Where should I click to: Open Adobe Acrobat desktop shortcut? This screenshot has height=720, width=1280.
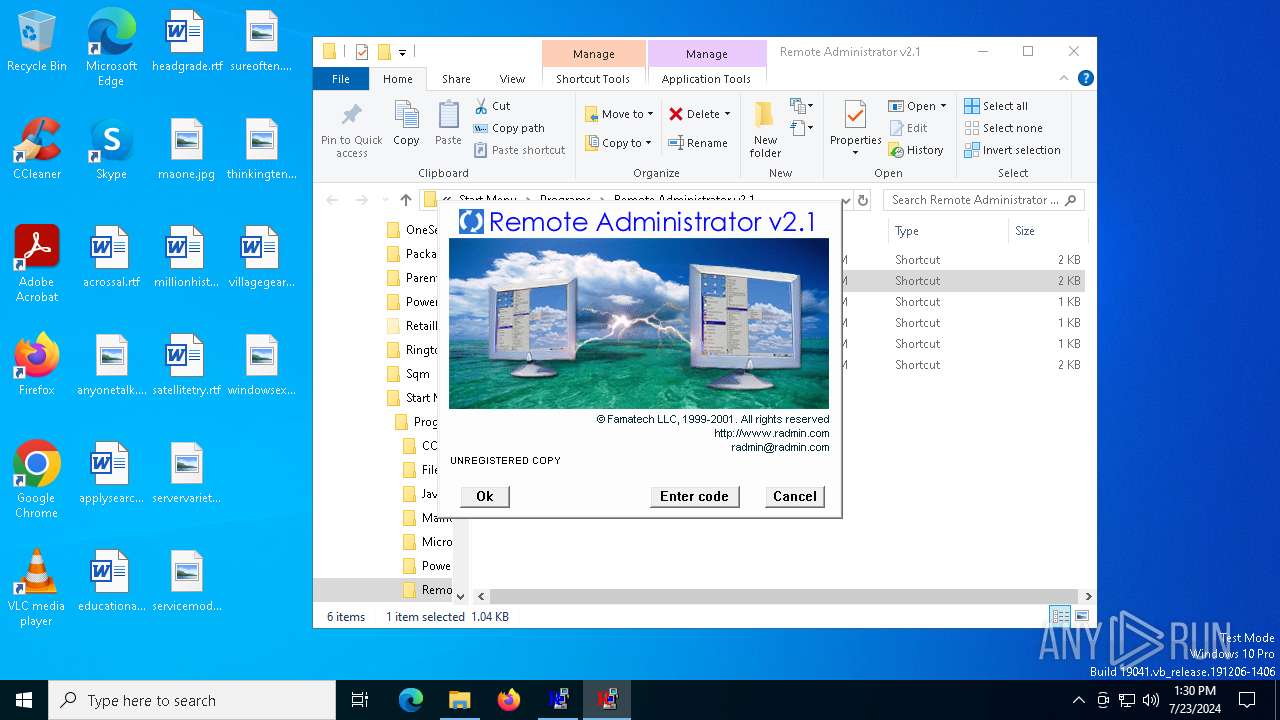37,264
